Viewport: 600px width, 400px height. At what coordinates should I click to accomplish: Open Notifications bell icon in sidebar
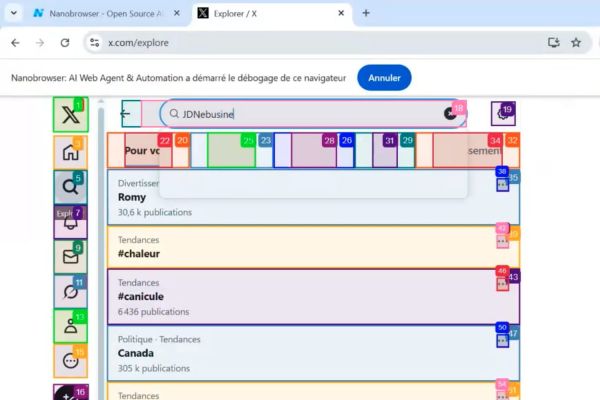70,223
